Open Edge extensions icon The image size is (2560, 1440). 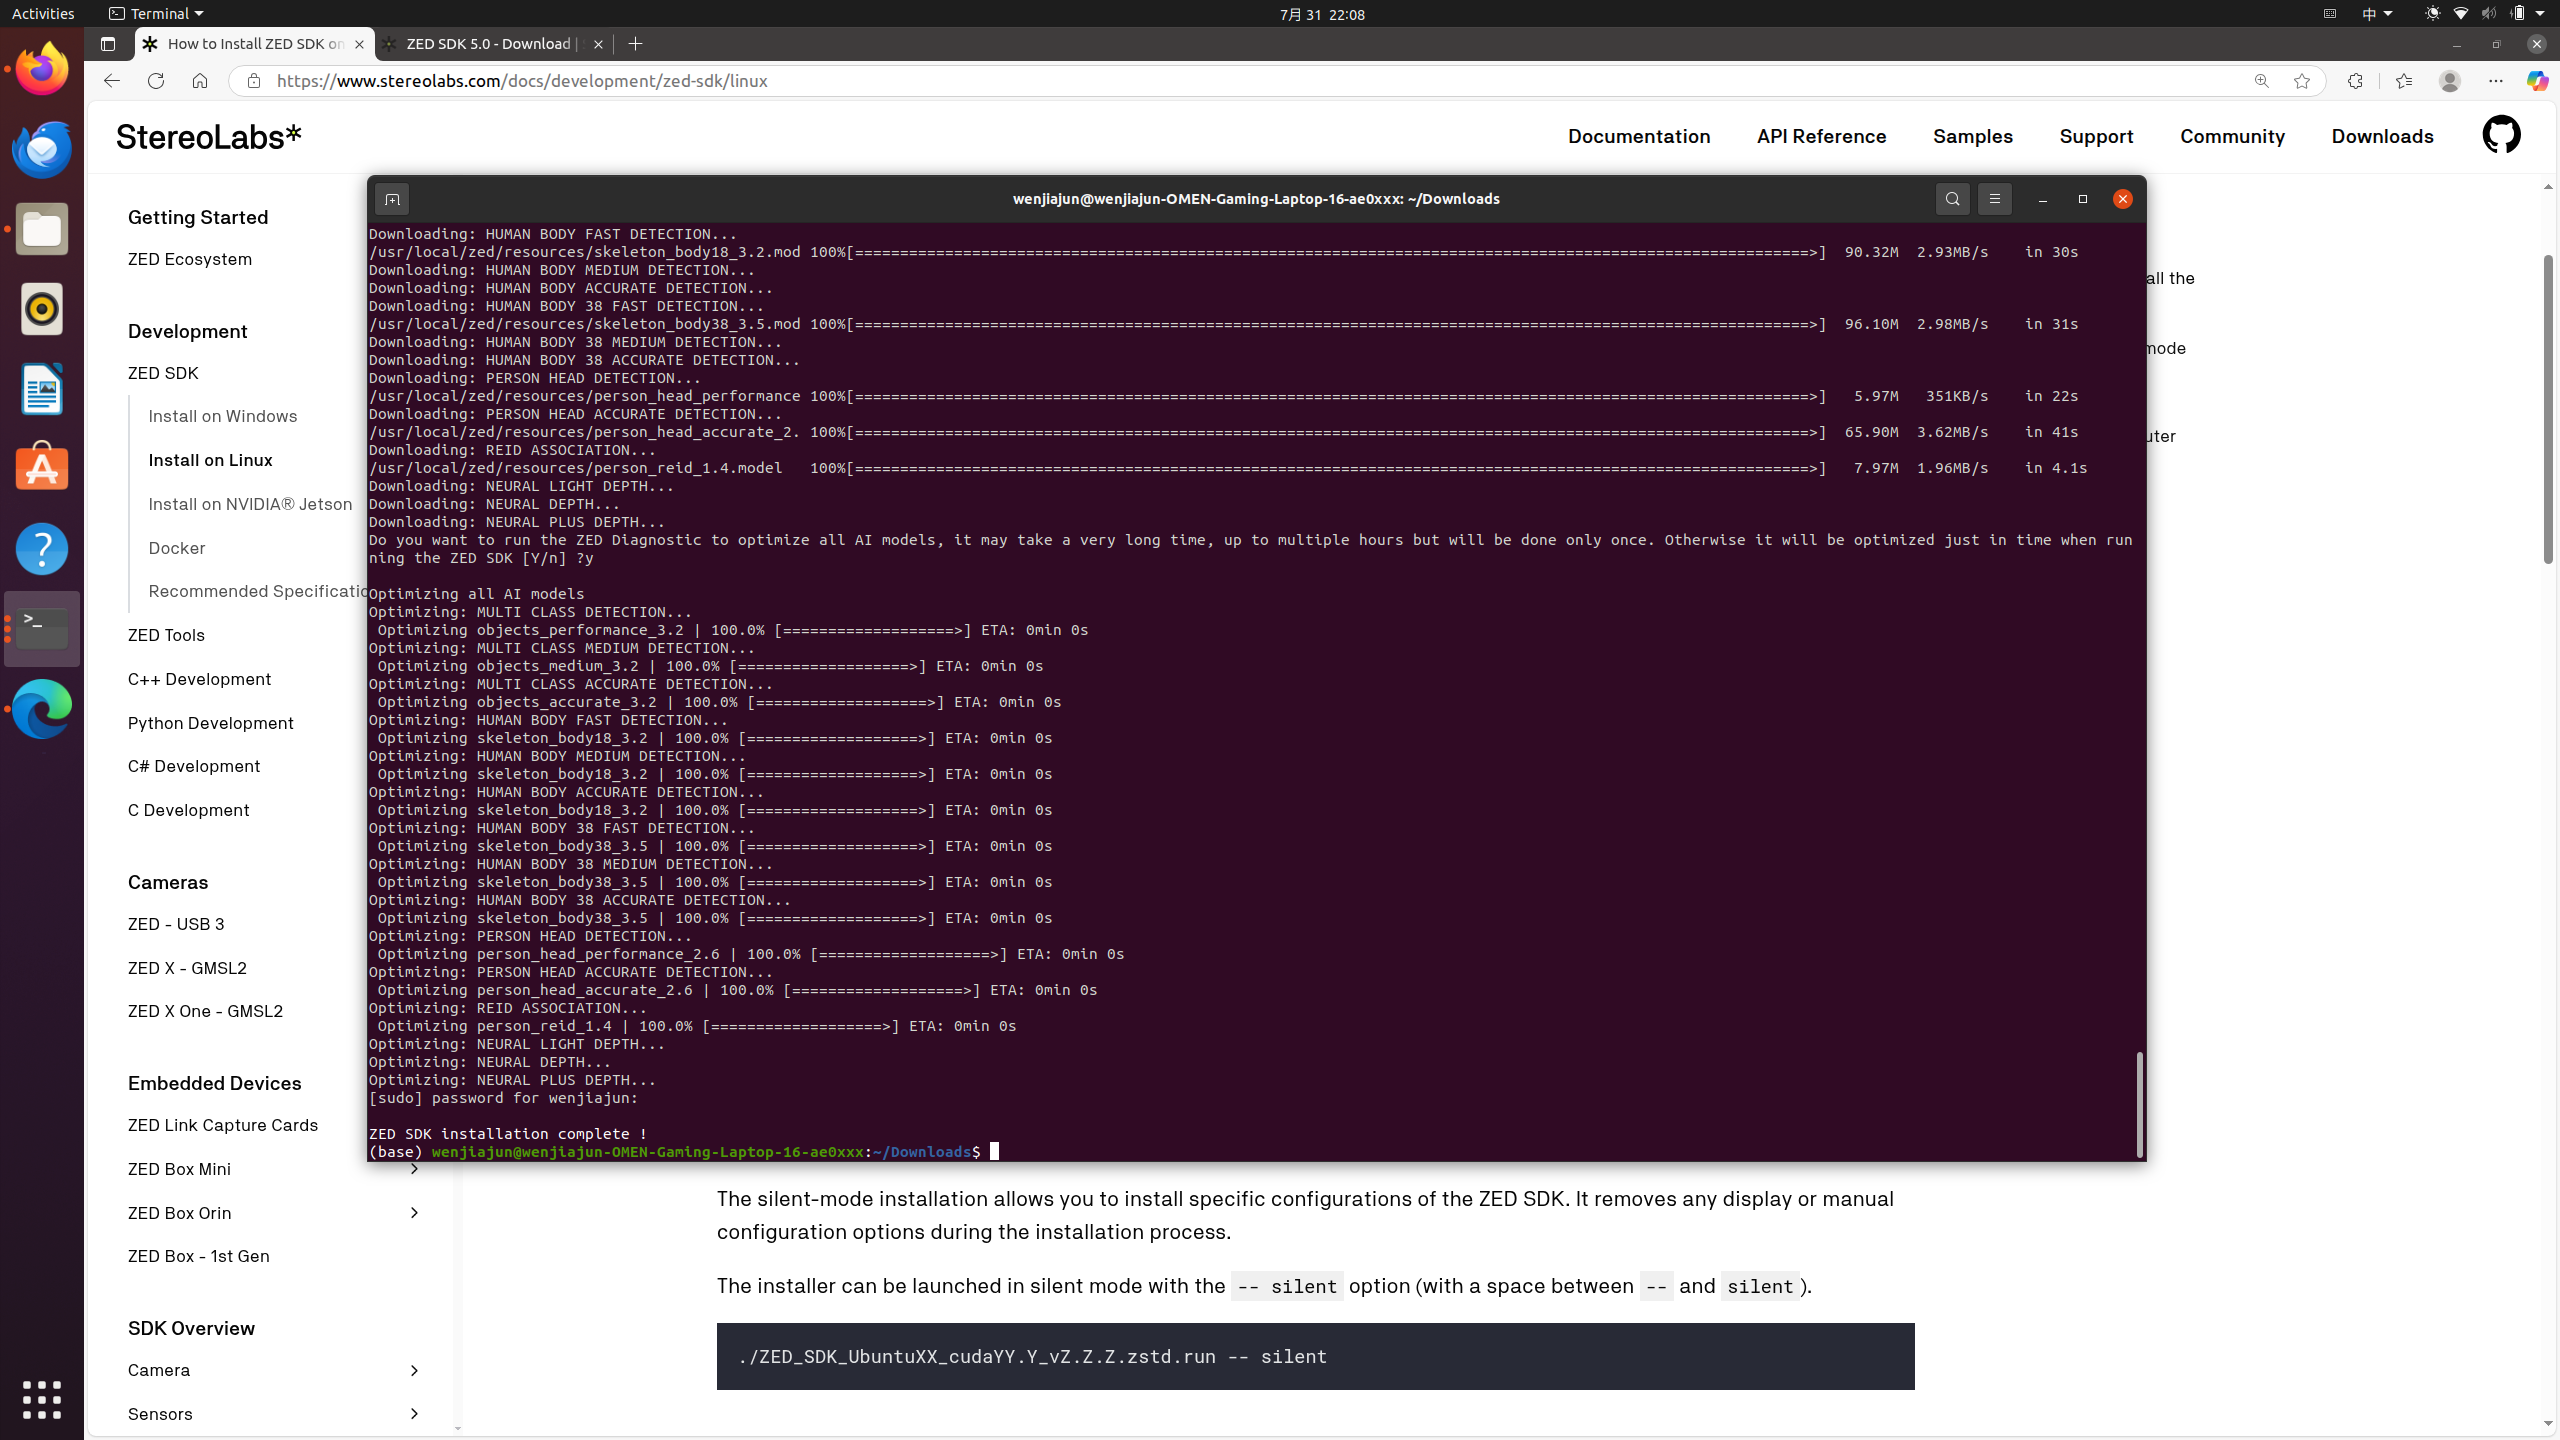[x=2355, y=81]
